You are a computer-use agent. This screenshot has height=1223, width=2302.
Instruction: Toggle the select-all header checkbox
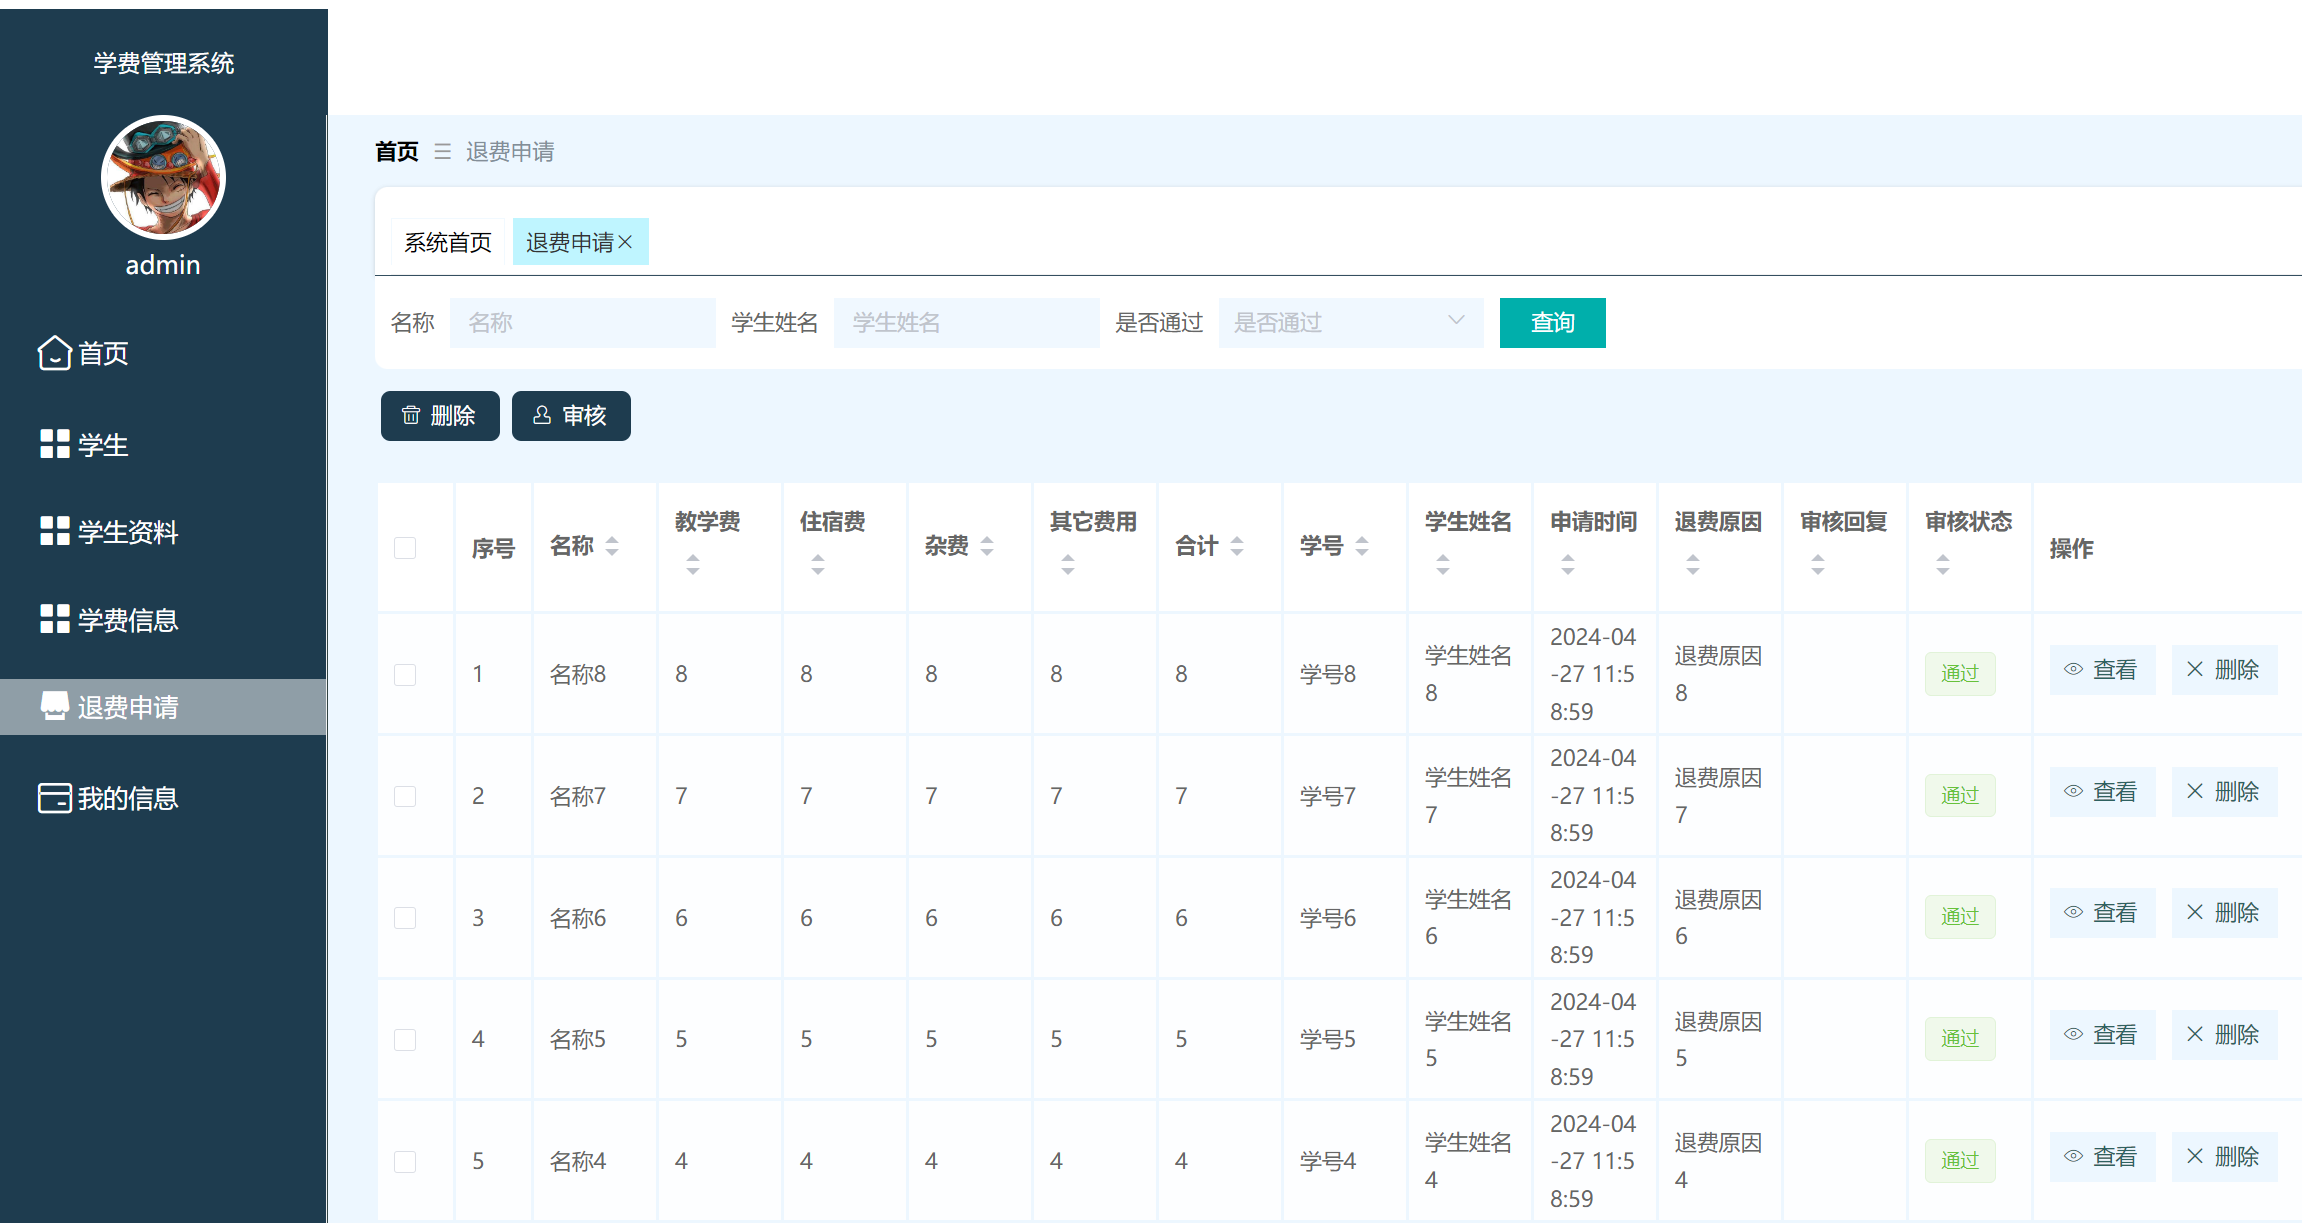(x=405, y=548)
